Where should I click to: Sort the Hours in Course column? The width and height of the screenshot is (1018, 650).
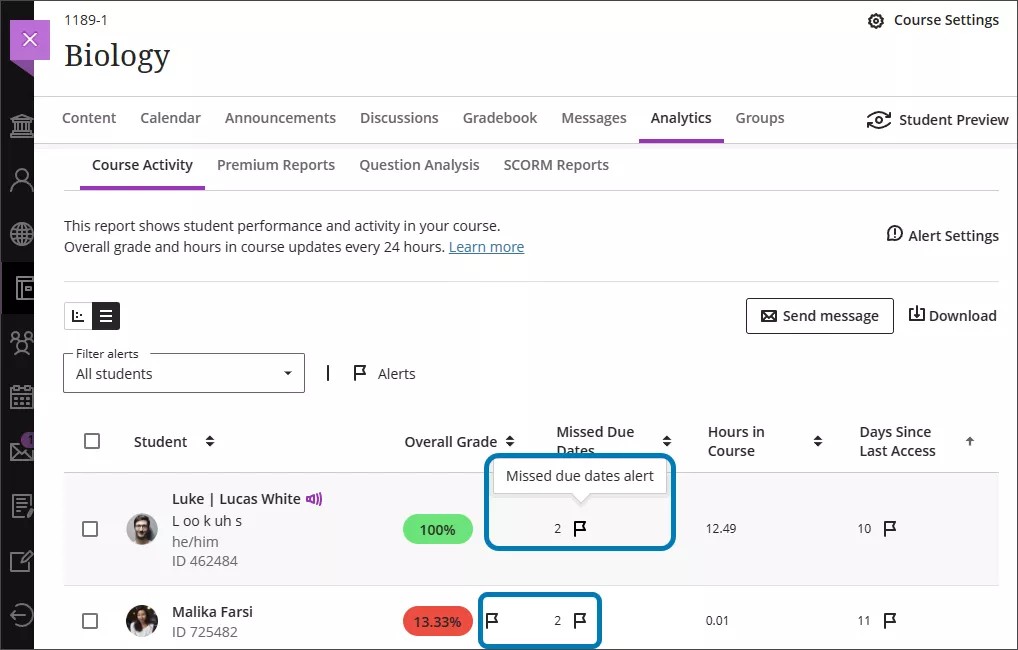coord(818,441)
